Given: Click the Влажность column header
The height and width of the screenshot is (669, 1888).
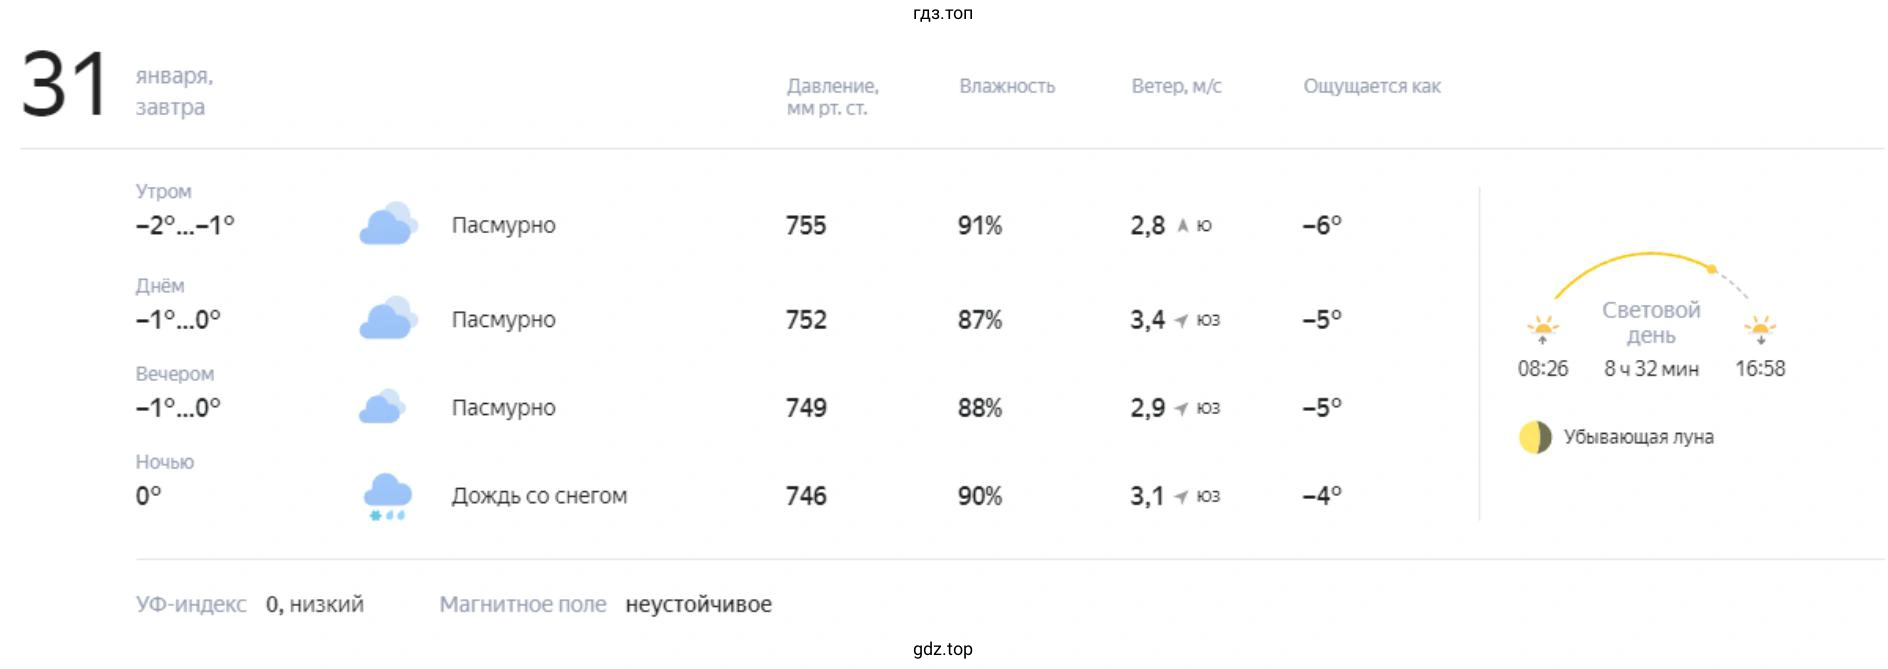Looking at the screenshot, I should coord(1007,86).
